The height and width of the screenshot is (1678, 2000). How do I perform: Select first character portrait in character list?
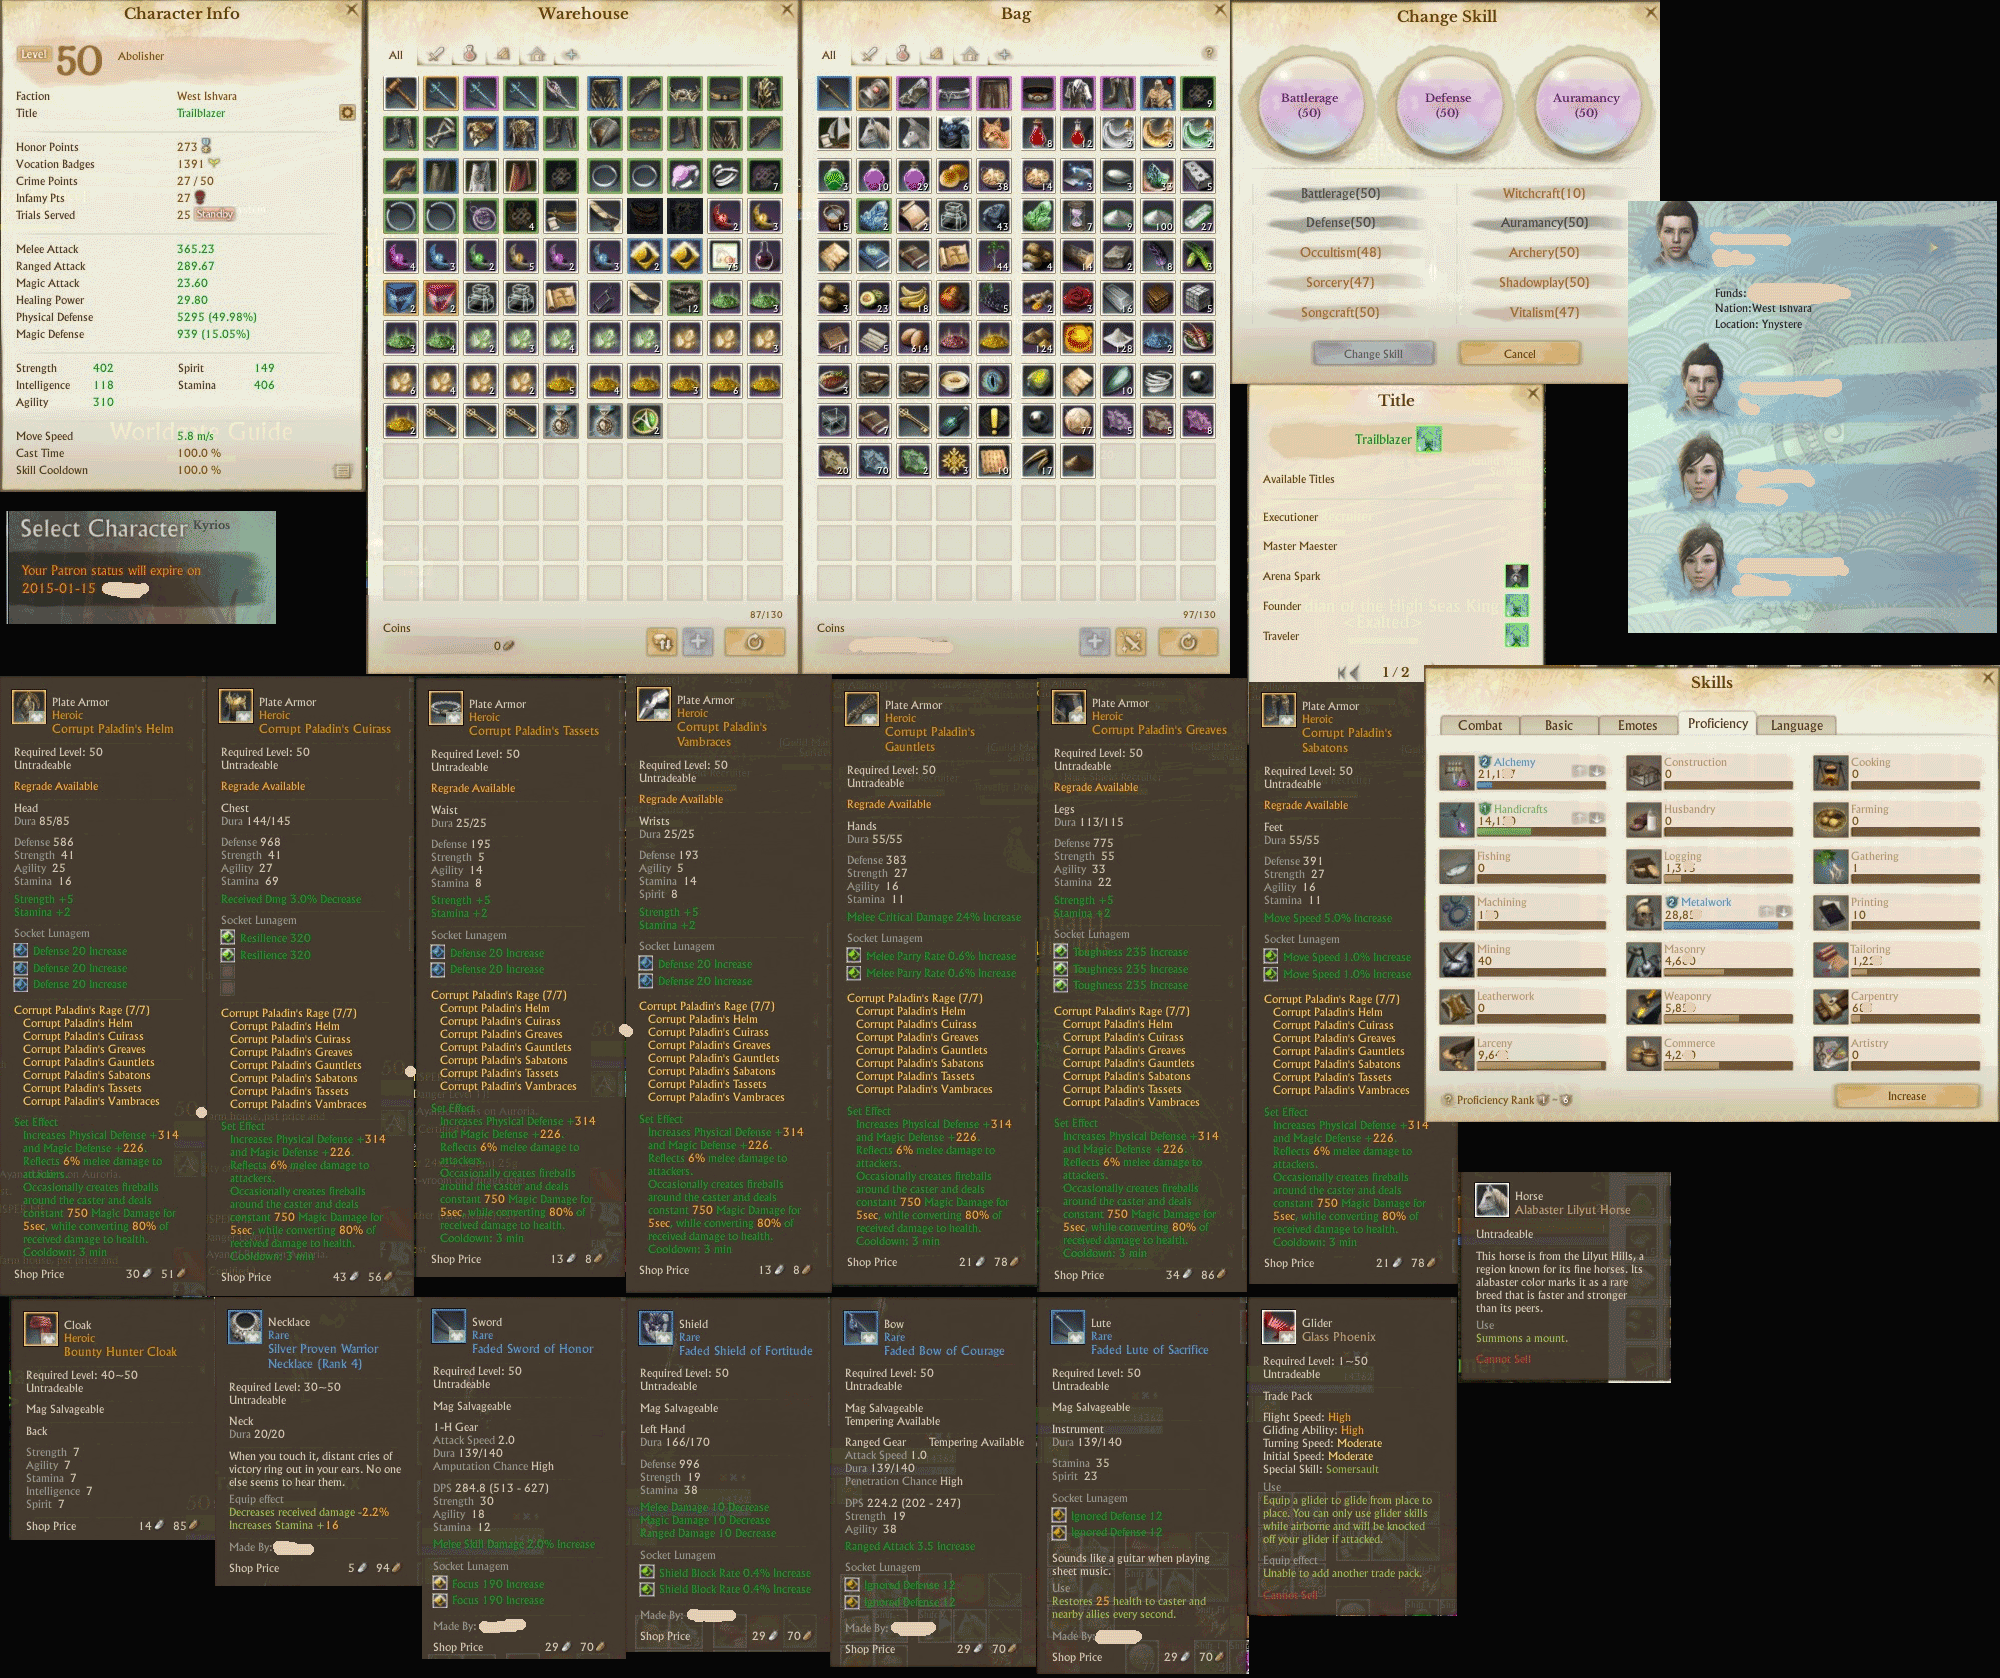(1677, 239)
